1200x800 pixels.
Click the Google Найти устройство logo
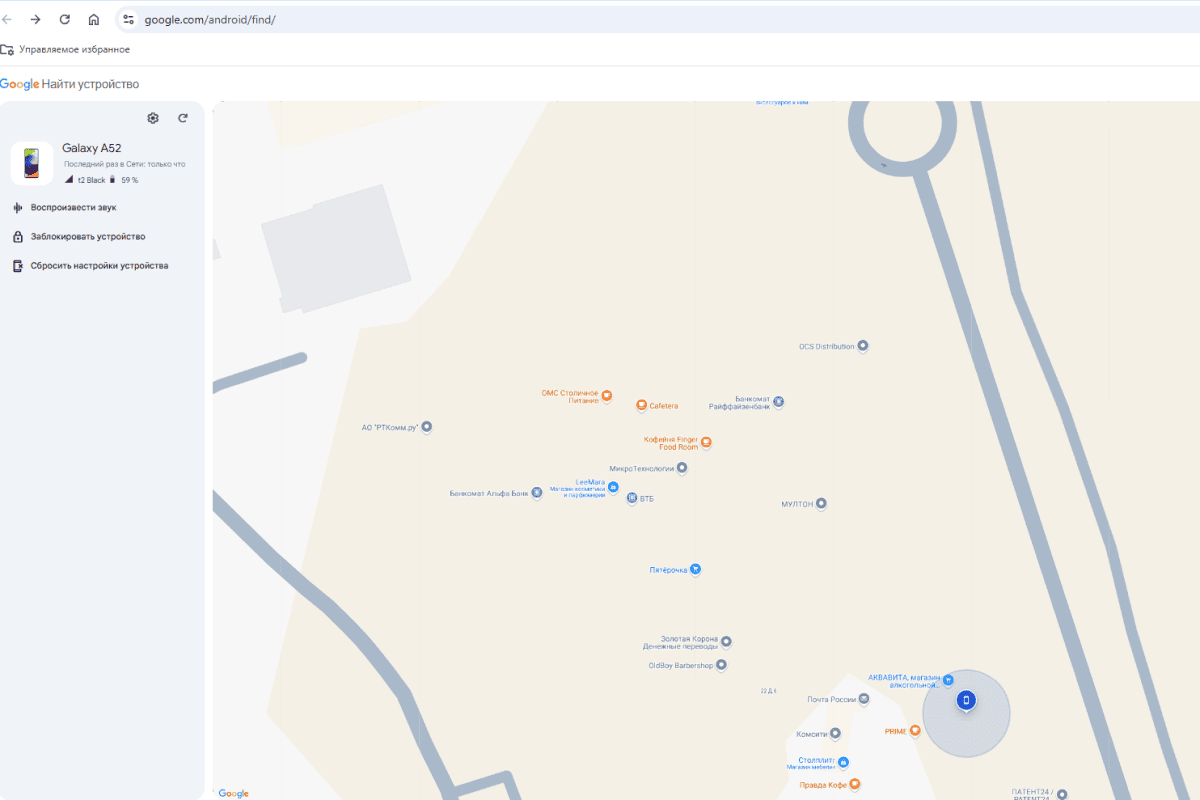pyautogui.click(x=70, y=84)
